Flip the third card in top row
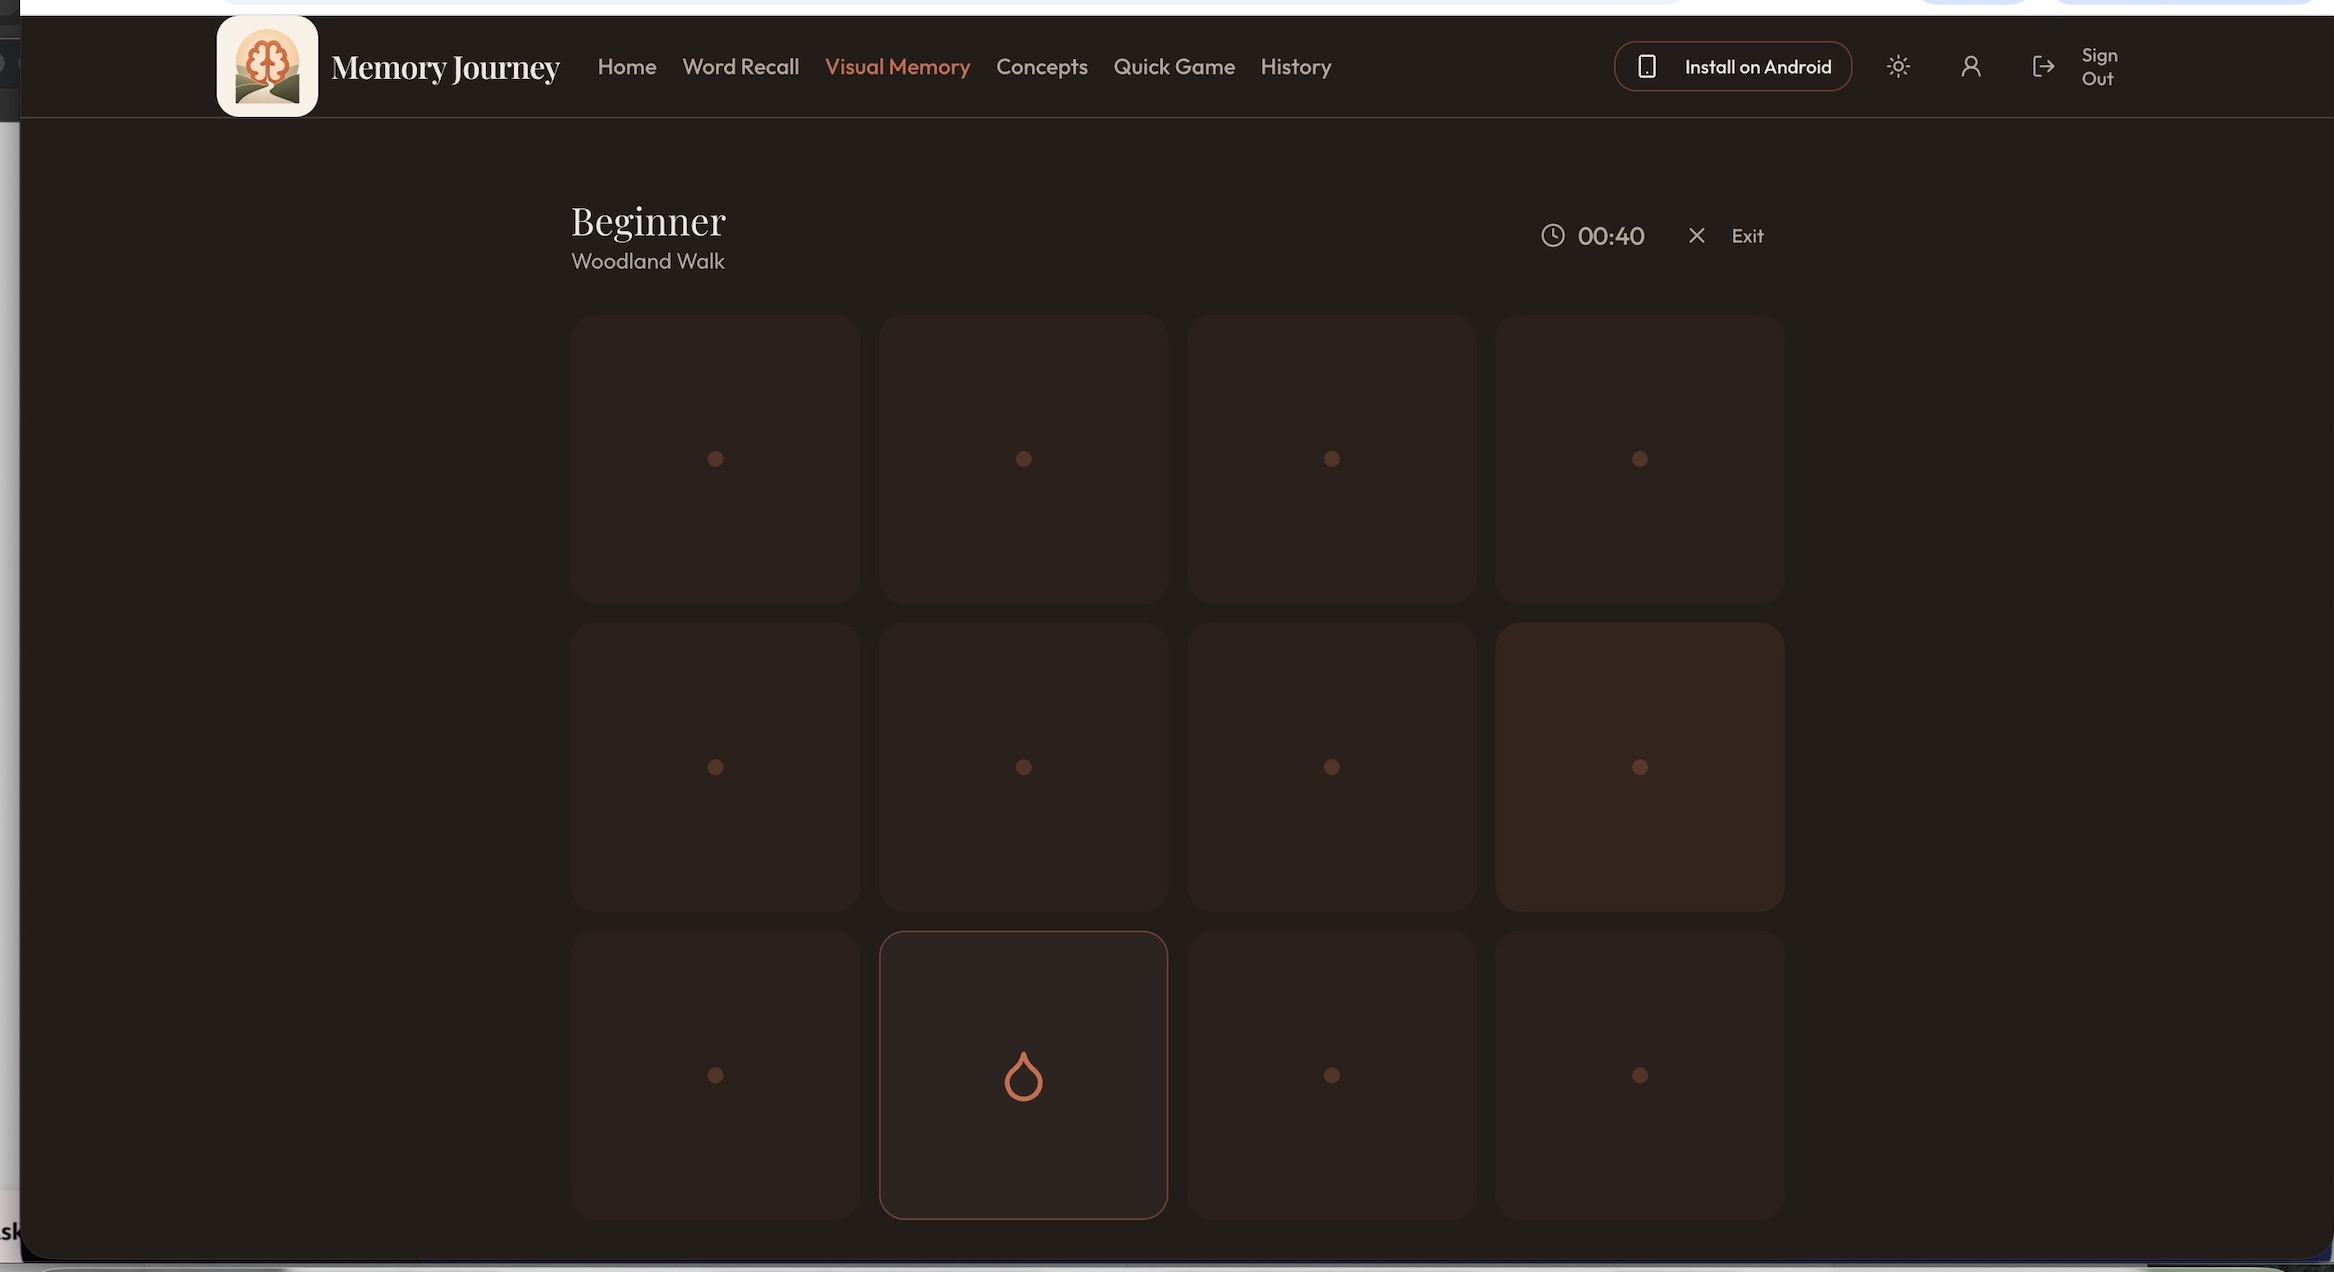 (1331, 459)
